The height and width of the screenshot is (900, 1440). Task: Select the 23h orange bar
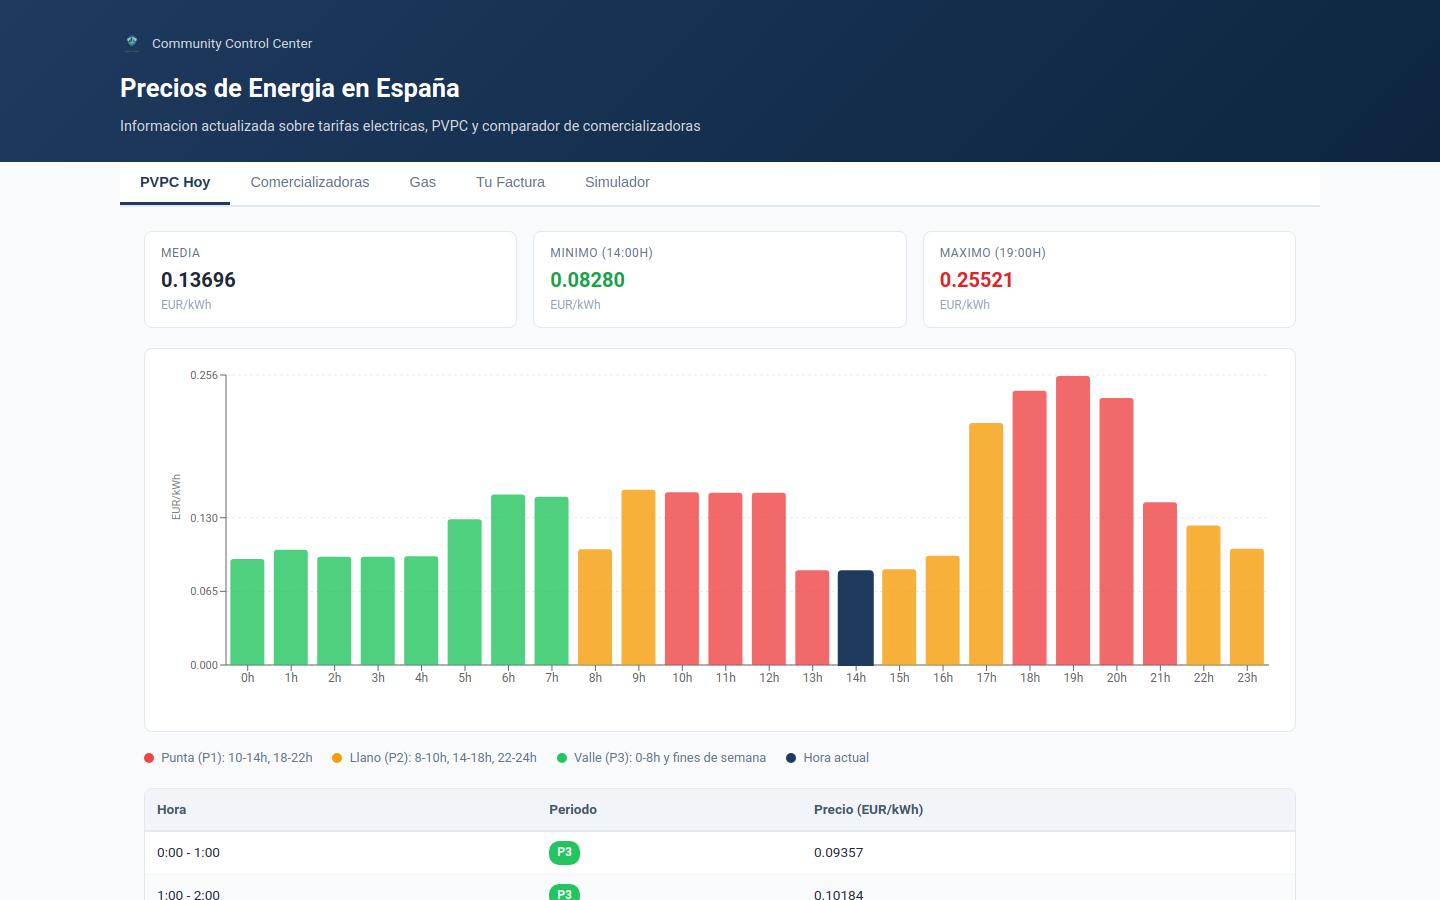point(1247,607)
